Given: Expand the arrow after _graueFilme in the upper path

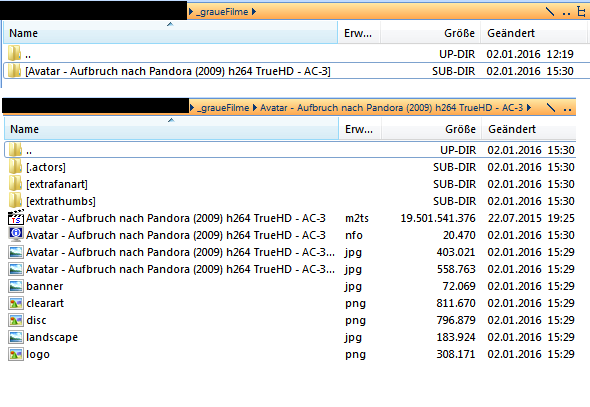Looking at the screenshot, I should (254, 12).
